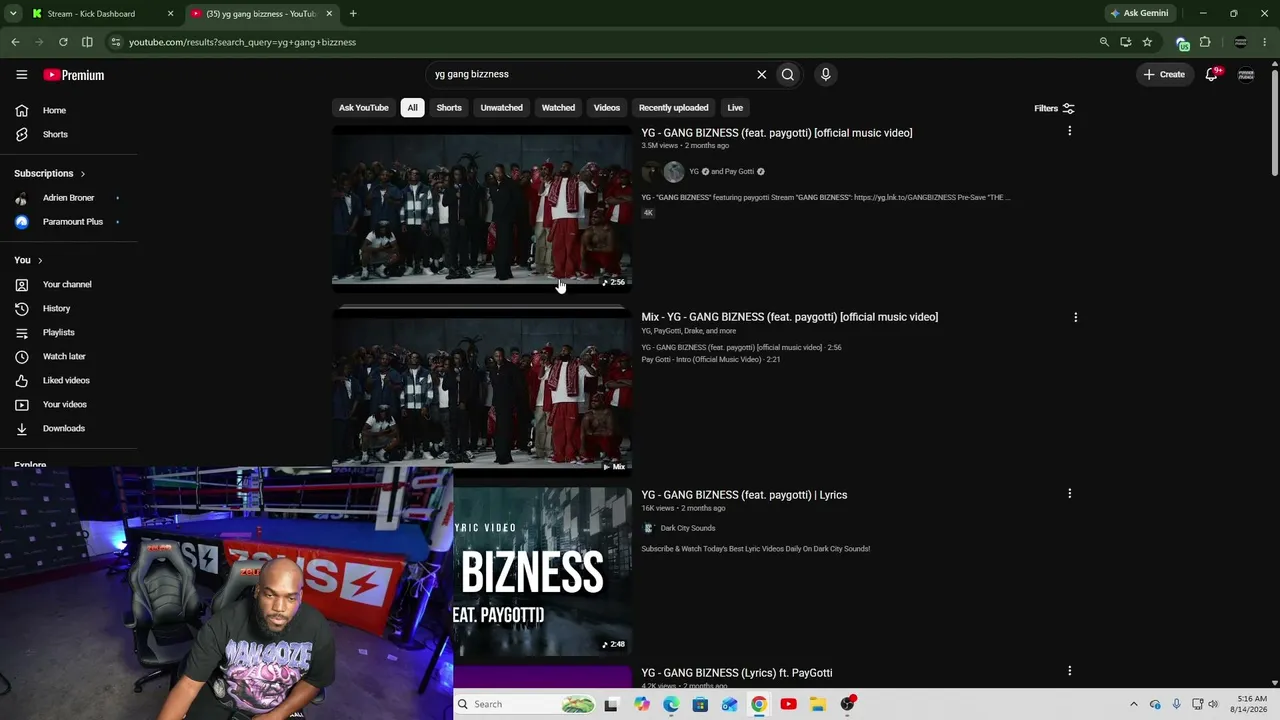Open the YouTube app on the taskbar

(x=788, y=704)
